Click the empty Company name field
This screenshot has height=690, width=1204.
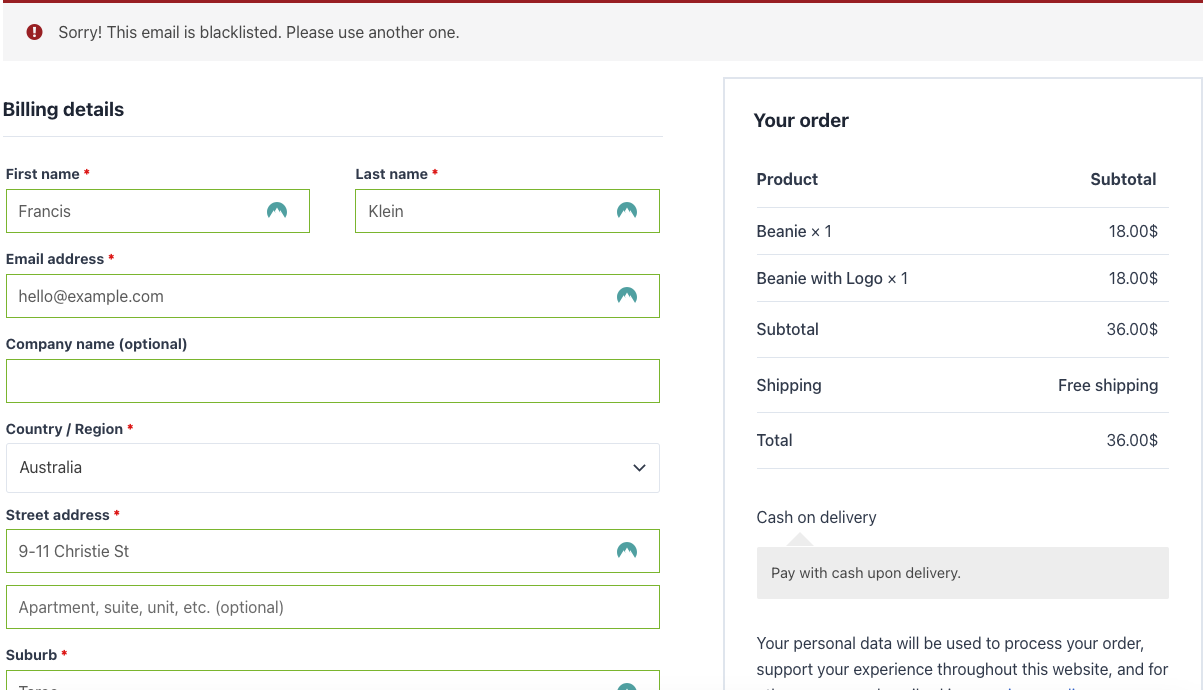(332, 381)
